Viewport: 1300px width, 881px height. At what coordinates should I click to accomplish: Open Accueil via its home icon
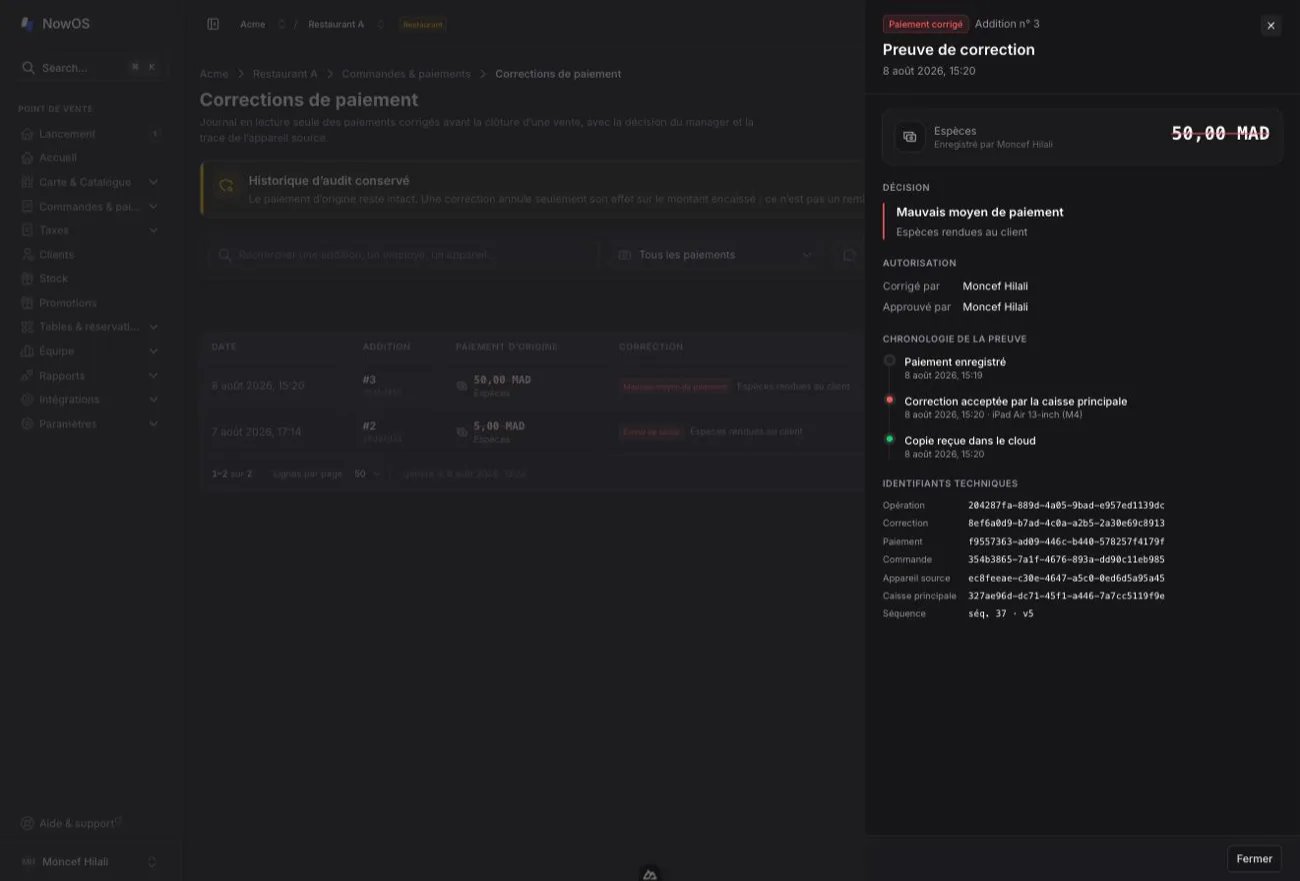tap(28, 158)
